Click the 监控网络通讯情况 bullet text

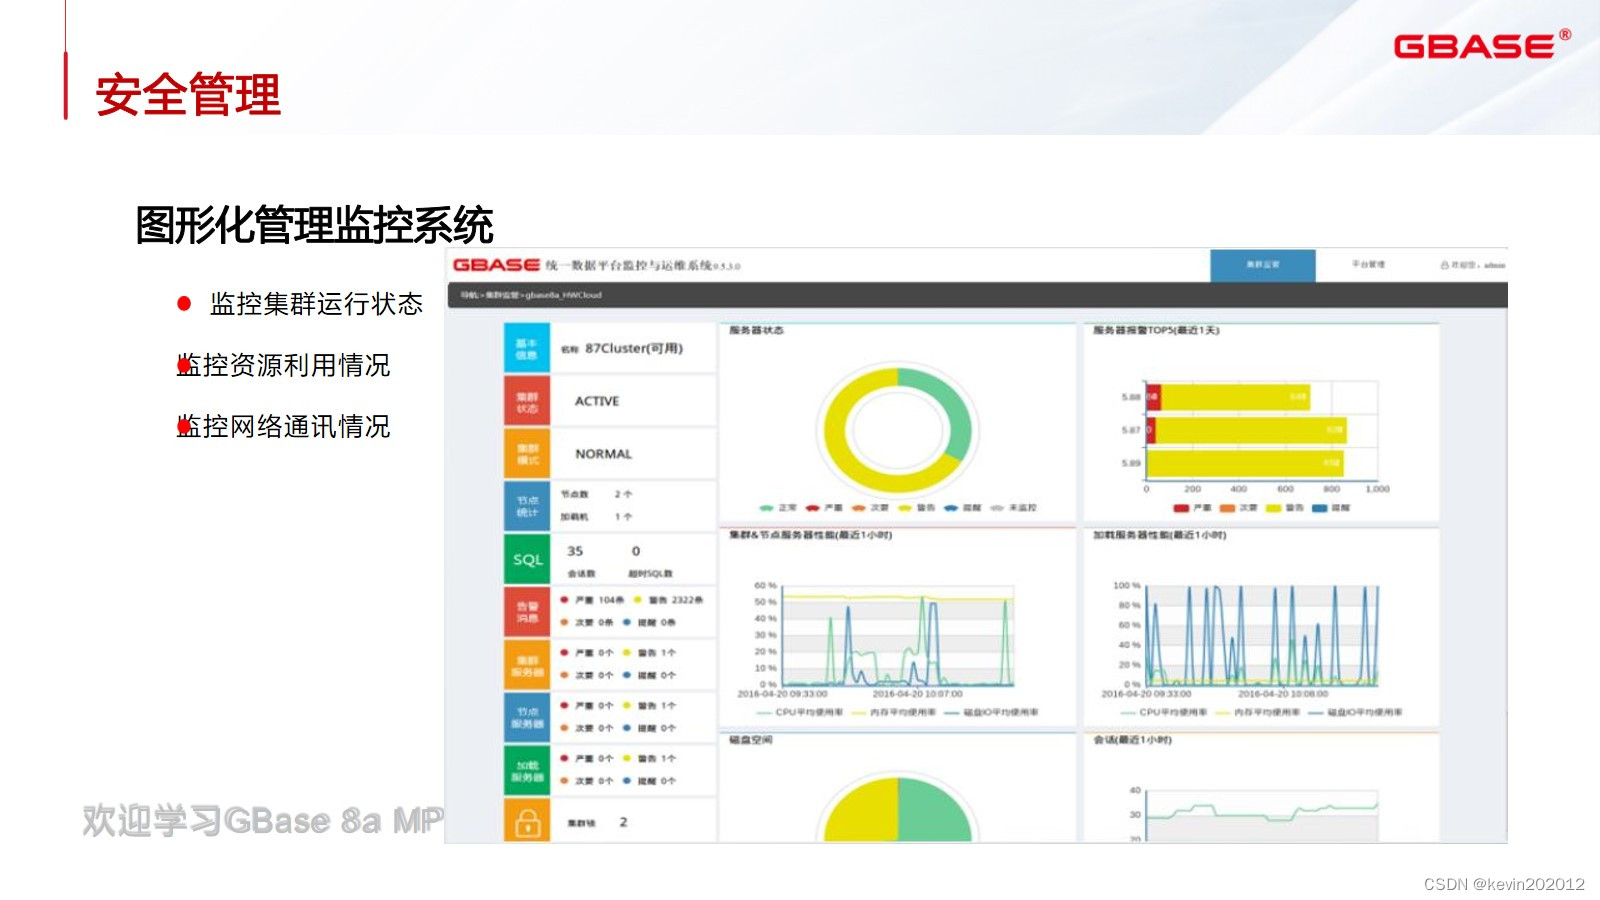284,427
